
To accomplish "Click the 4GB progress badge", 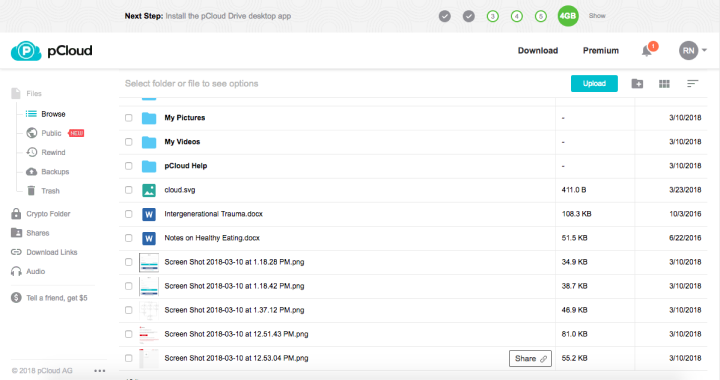I will coord(568,16).
